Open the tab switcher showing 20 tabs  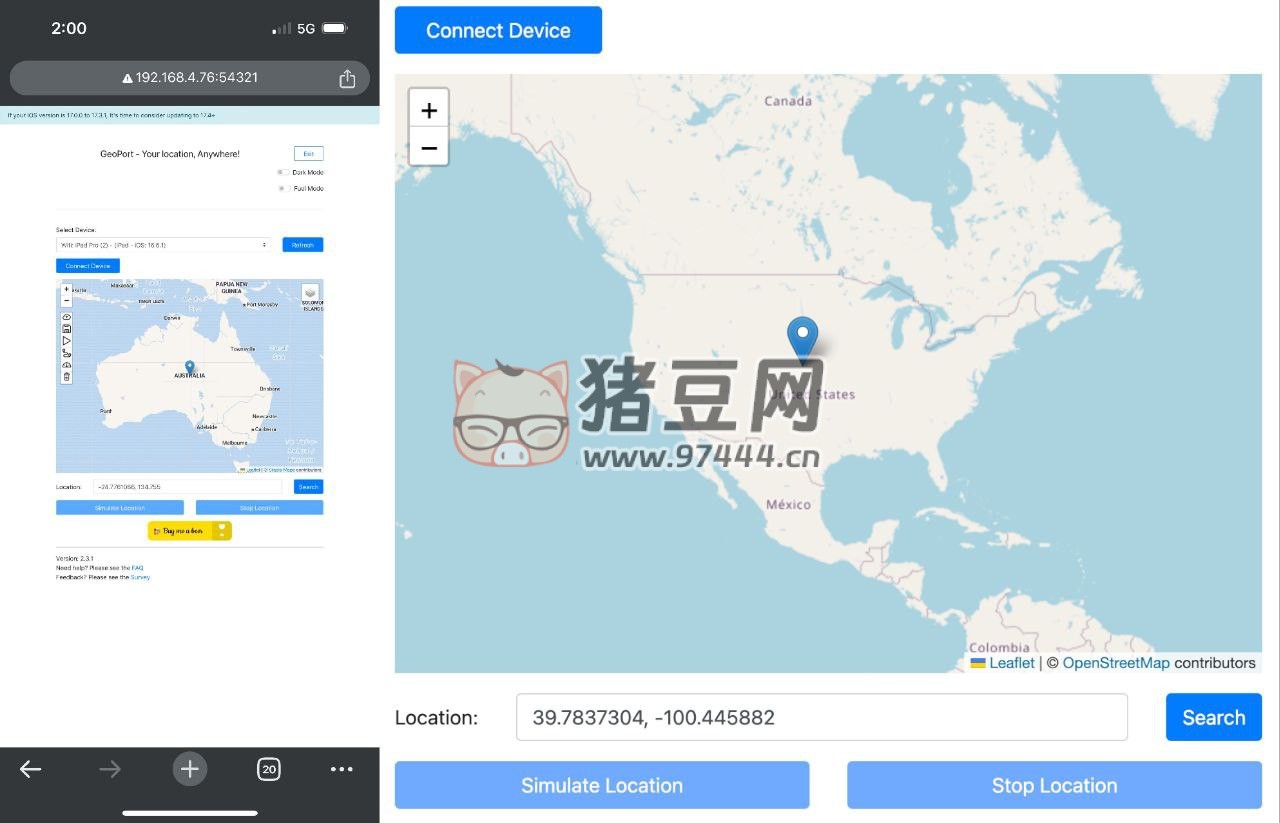pos(268,769)
